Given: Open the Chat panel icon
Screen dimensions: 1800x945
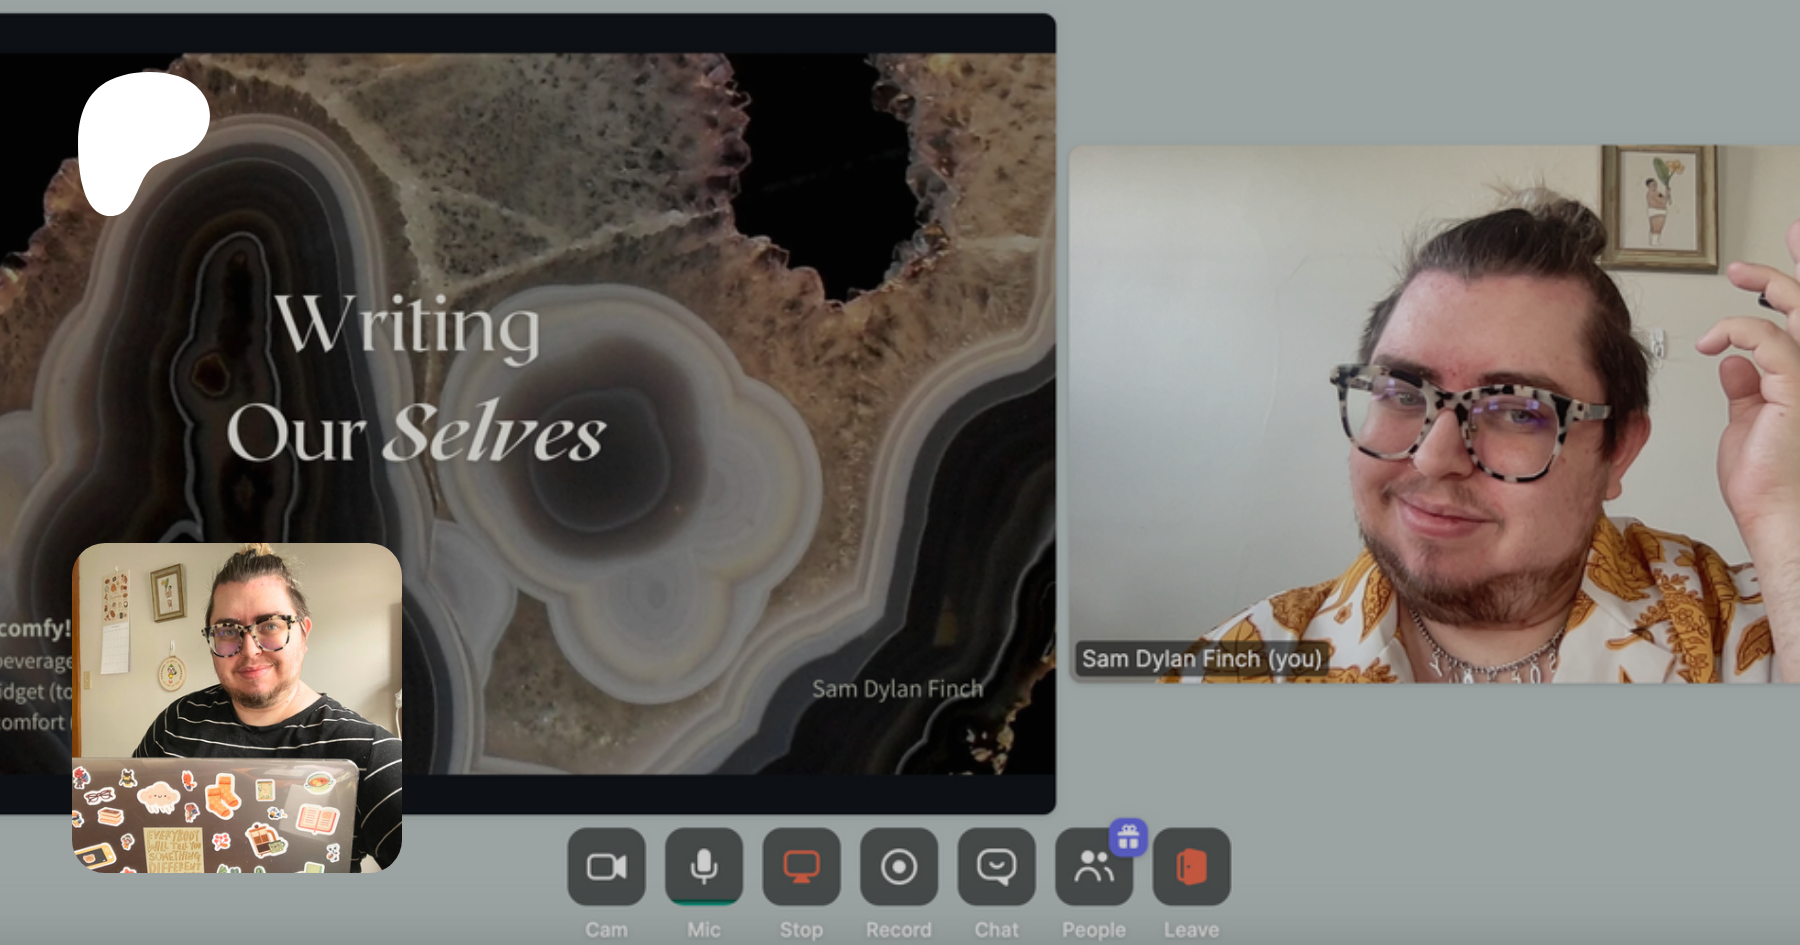Looking at the screenshot, I should pyautogui.click(x=996, y=866).
